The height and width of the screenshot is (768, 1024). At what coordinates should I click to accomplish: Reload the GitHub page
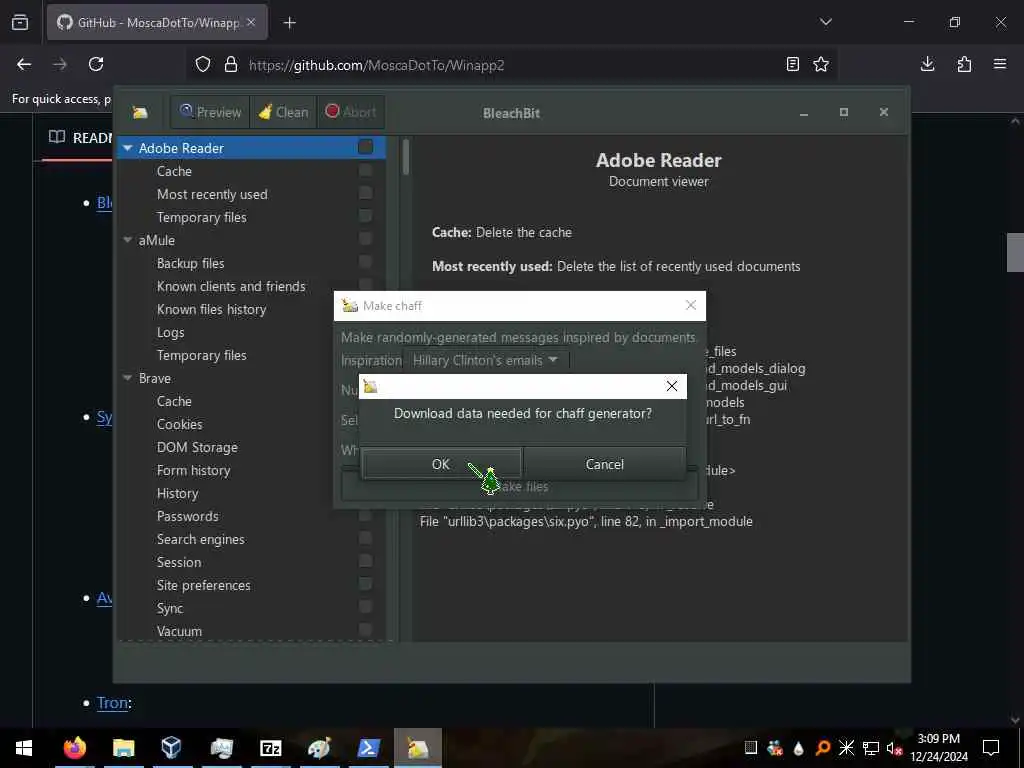coord(96,64)
